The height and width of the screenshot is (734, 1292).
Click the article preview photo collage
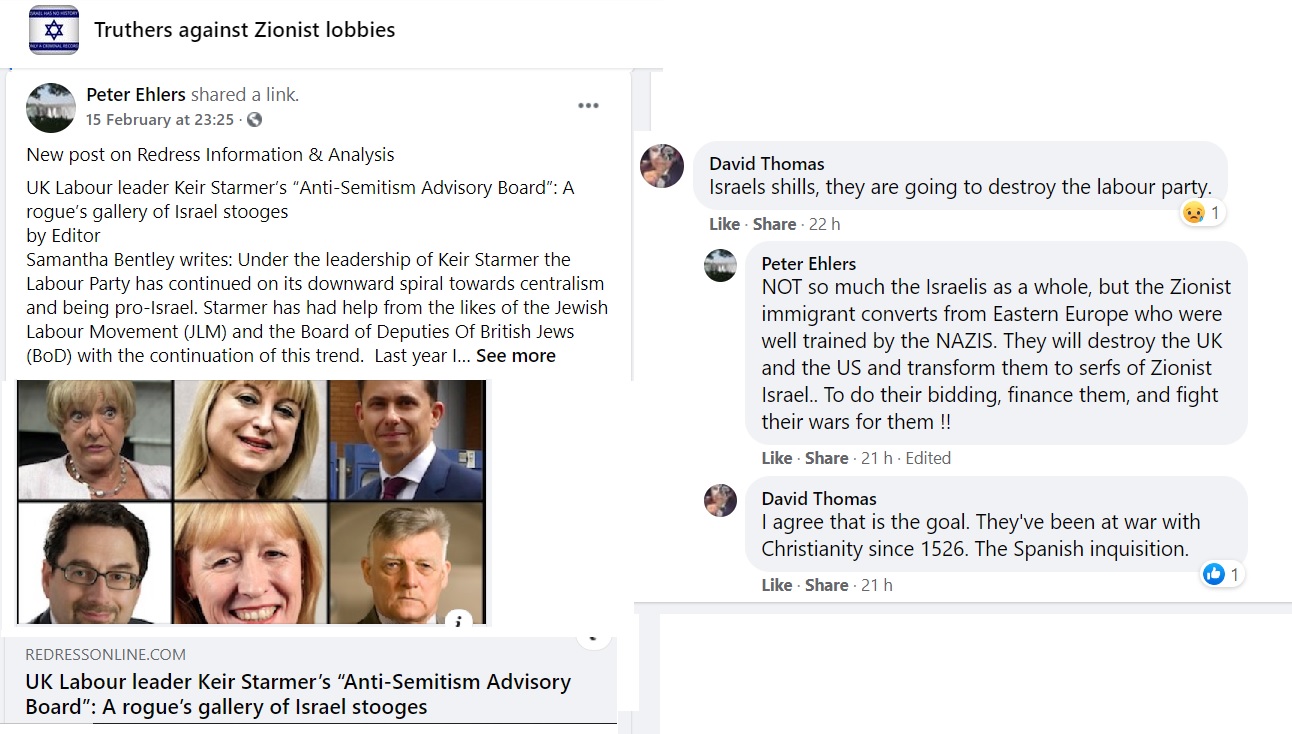tap(251, 502)
